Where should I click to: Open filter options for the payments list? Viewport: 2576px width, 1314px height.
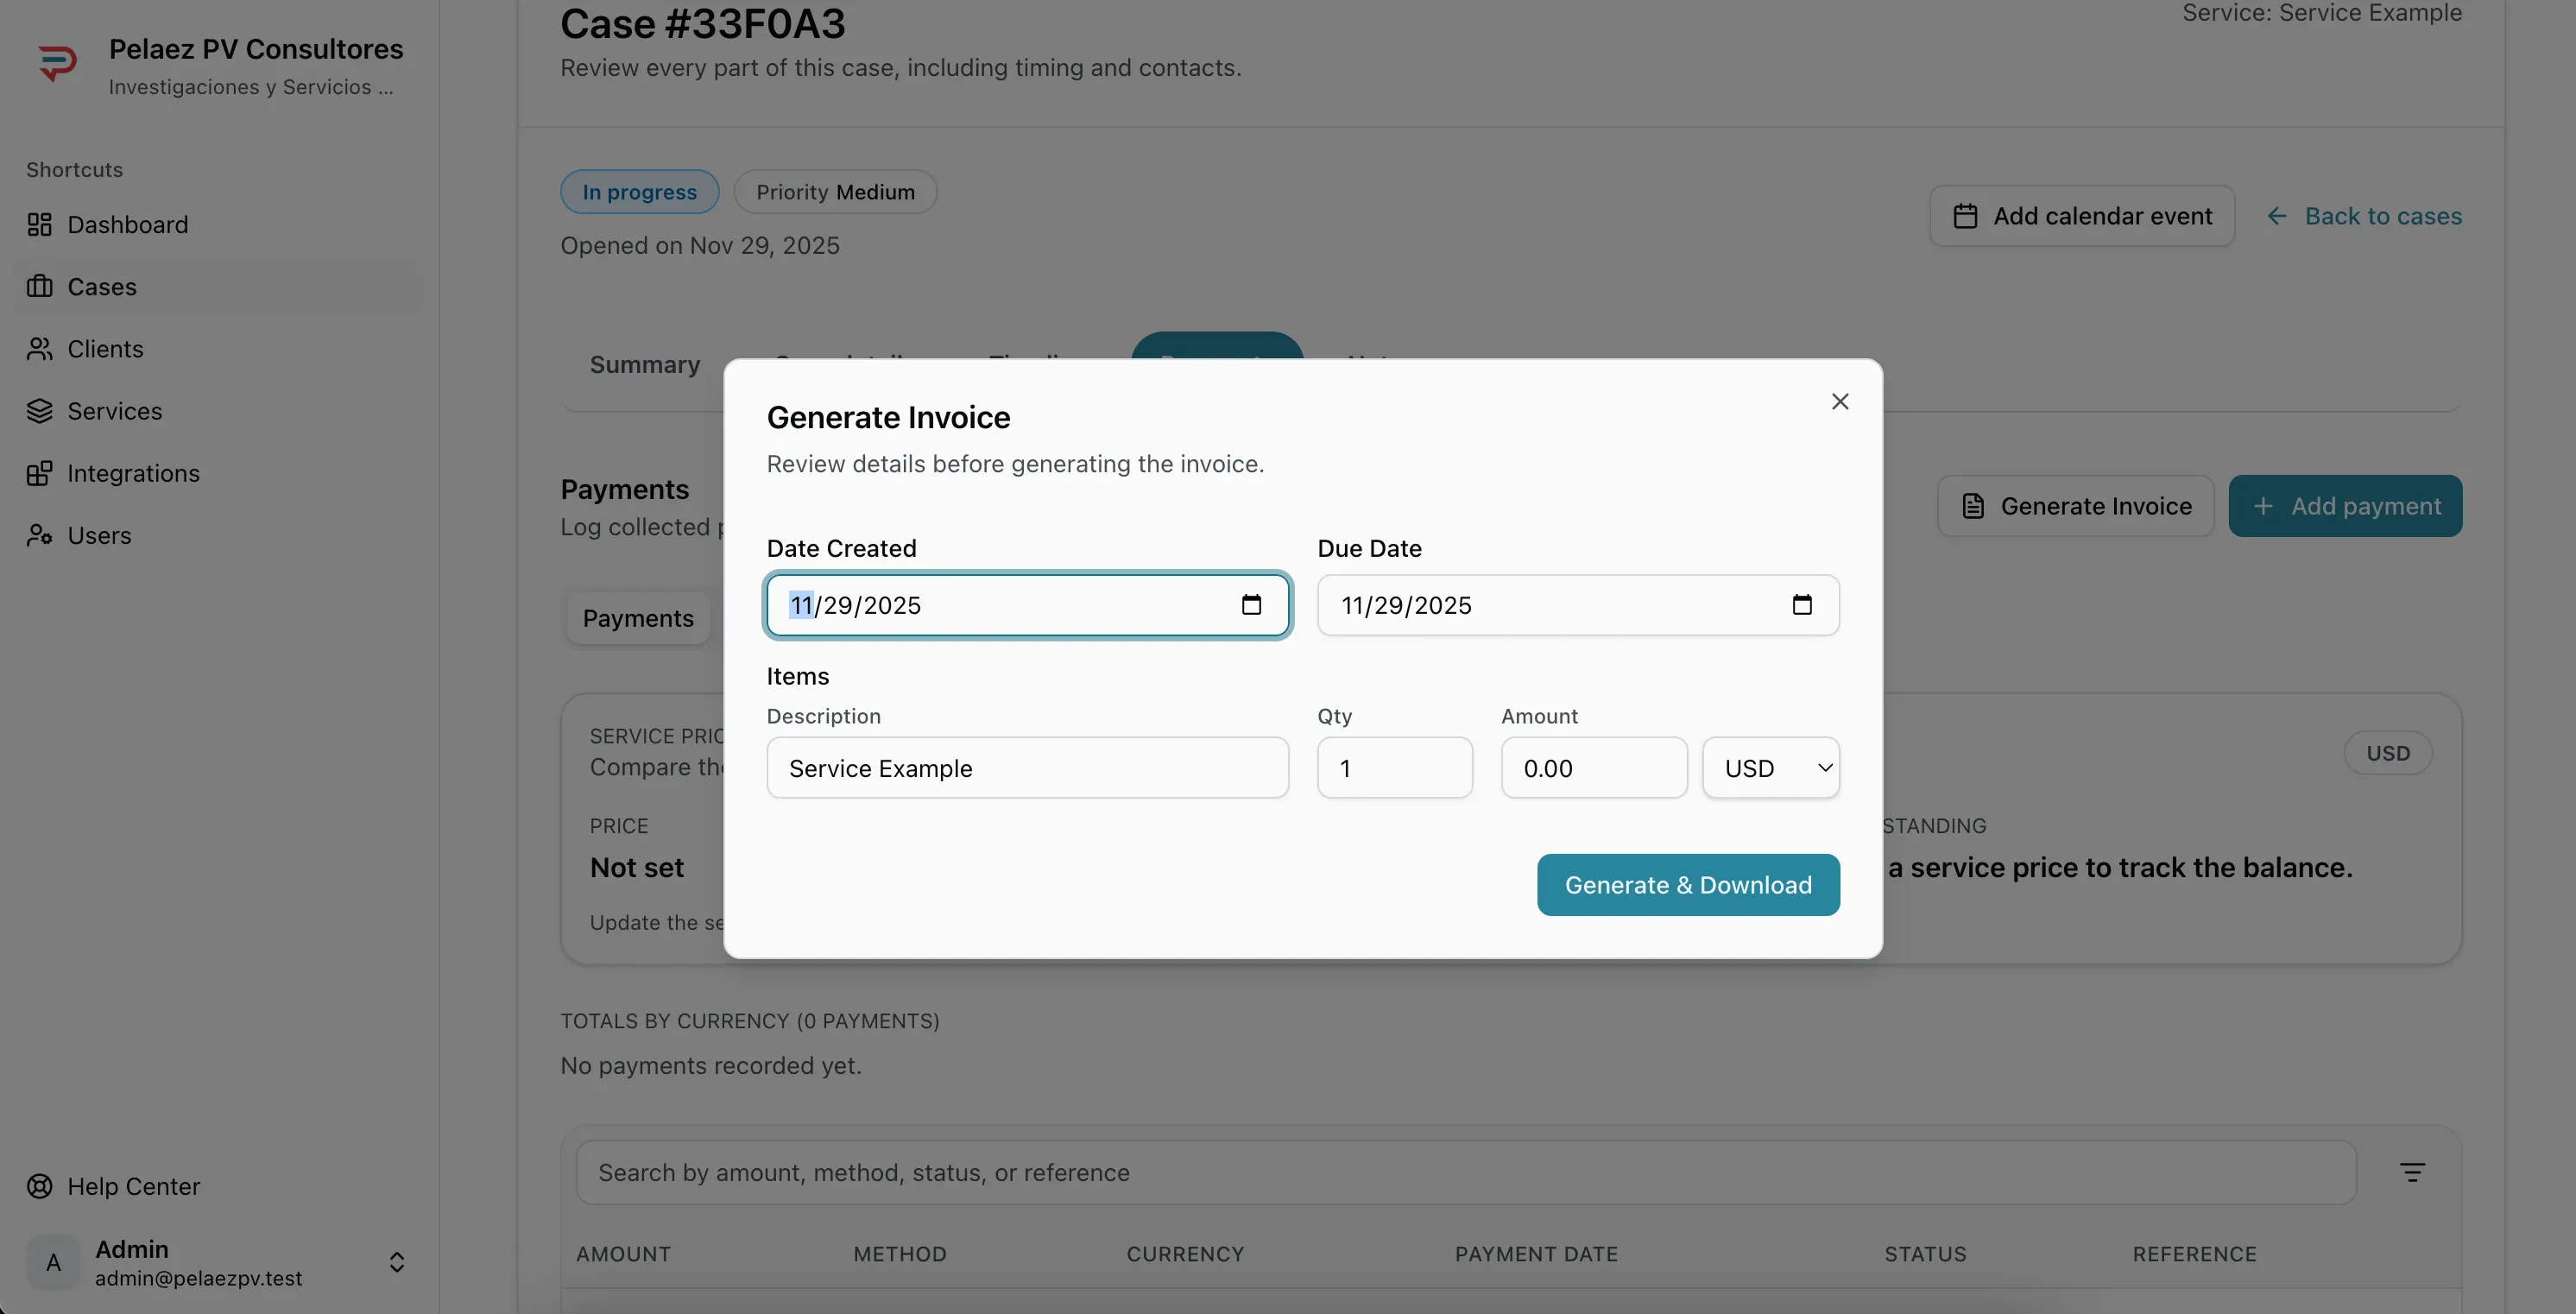point(2414,1171)
